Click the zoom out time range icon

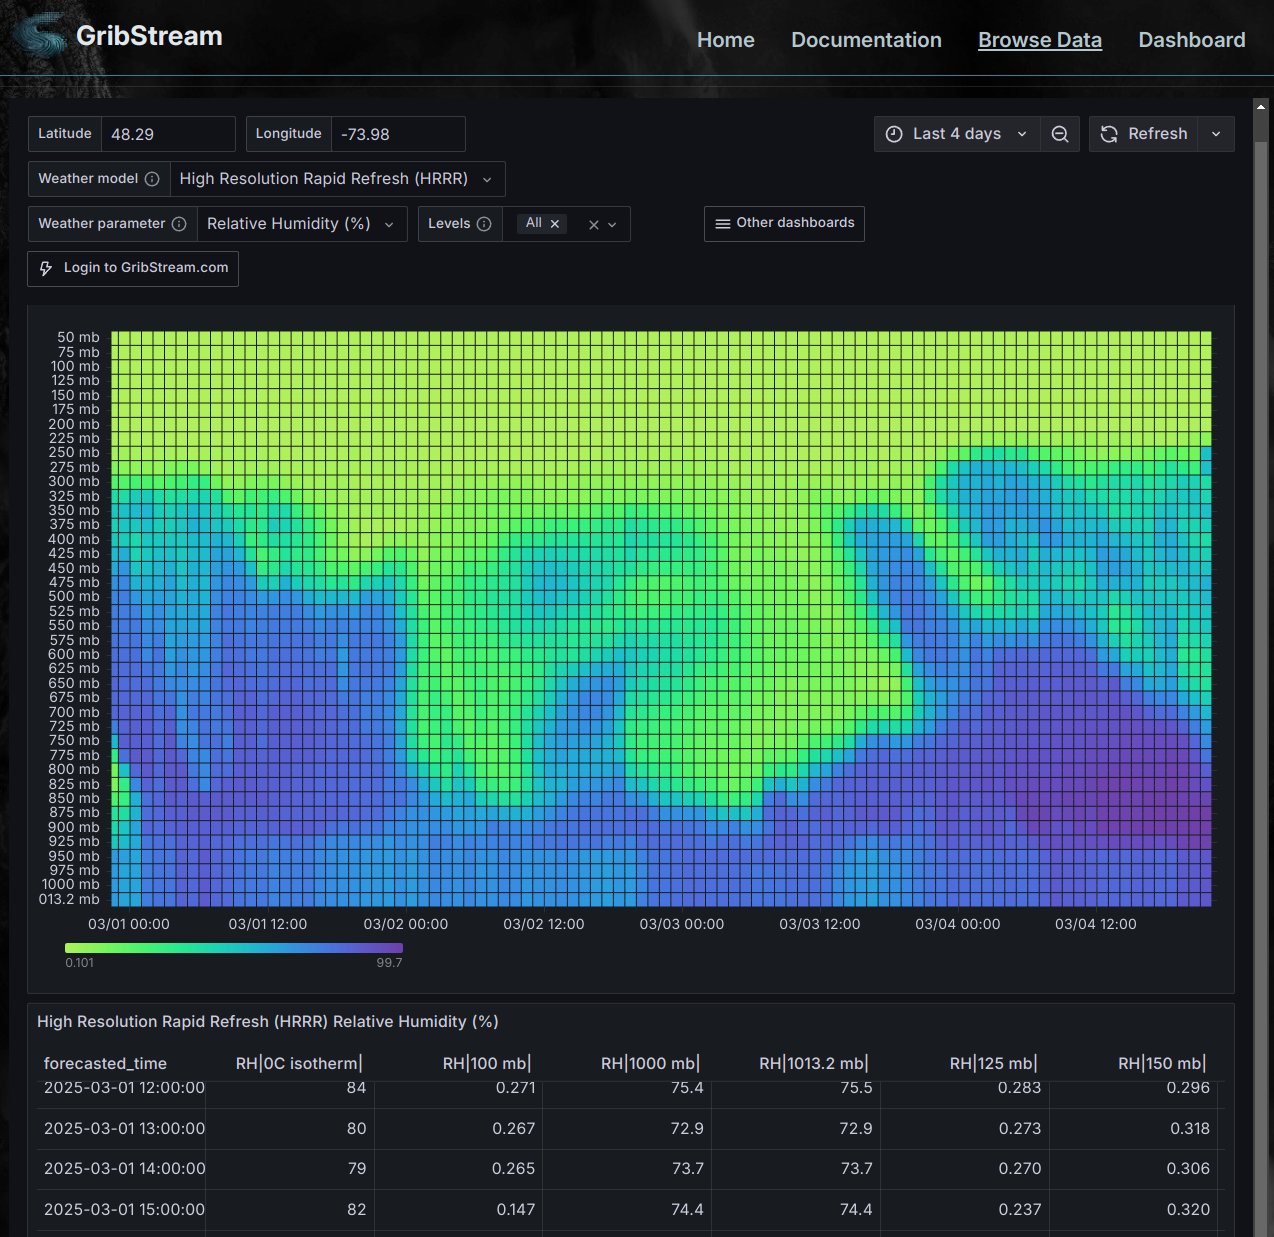click(1060, 134)
